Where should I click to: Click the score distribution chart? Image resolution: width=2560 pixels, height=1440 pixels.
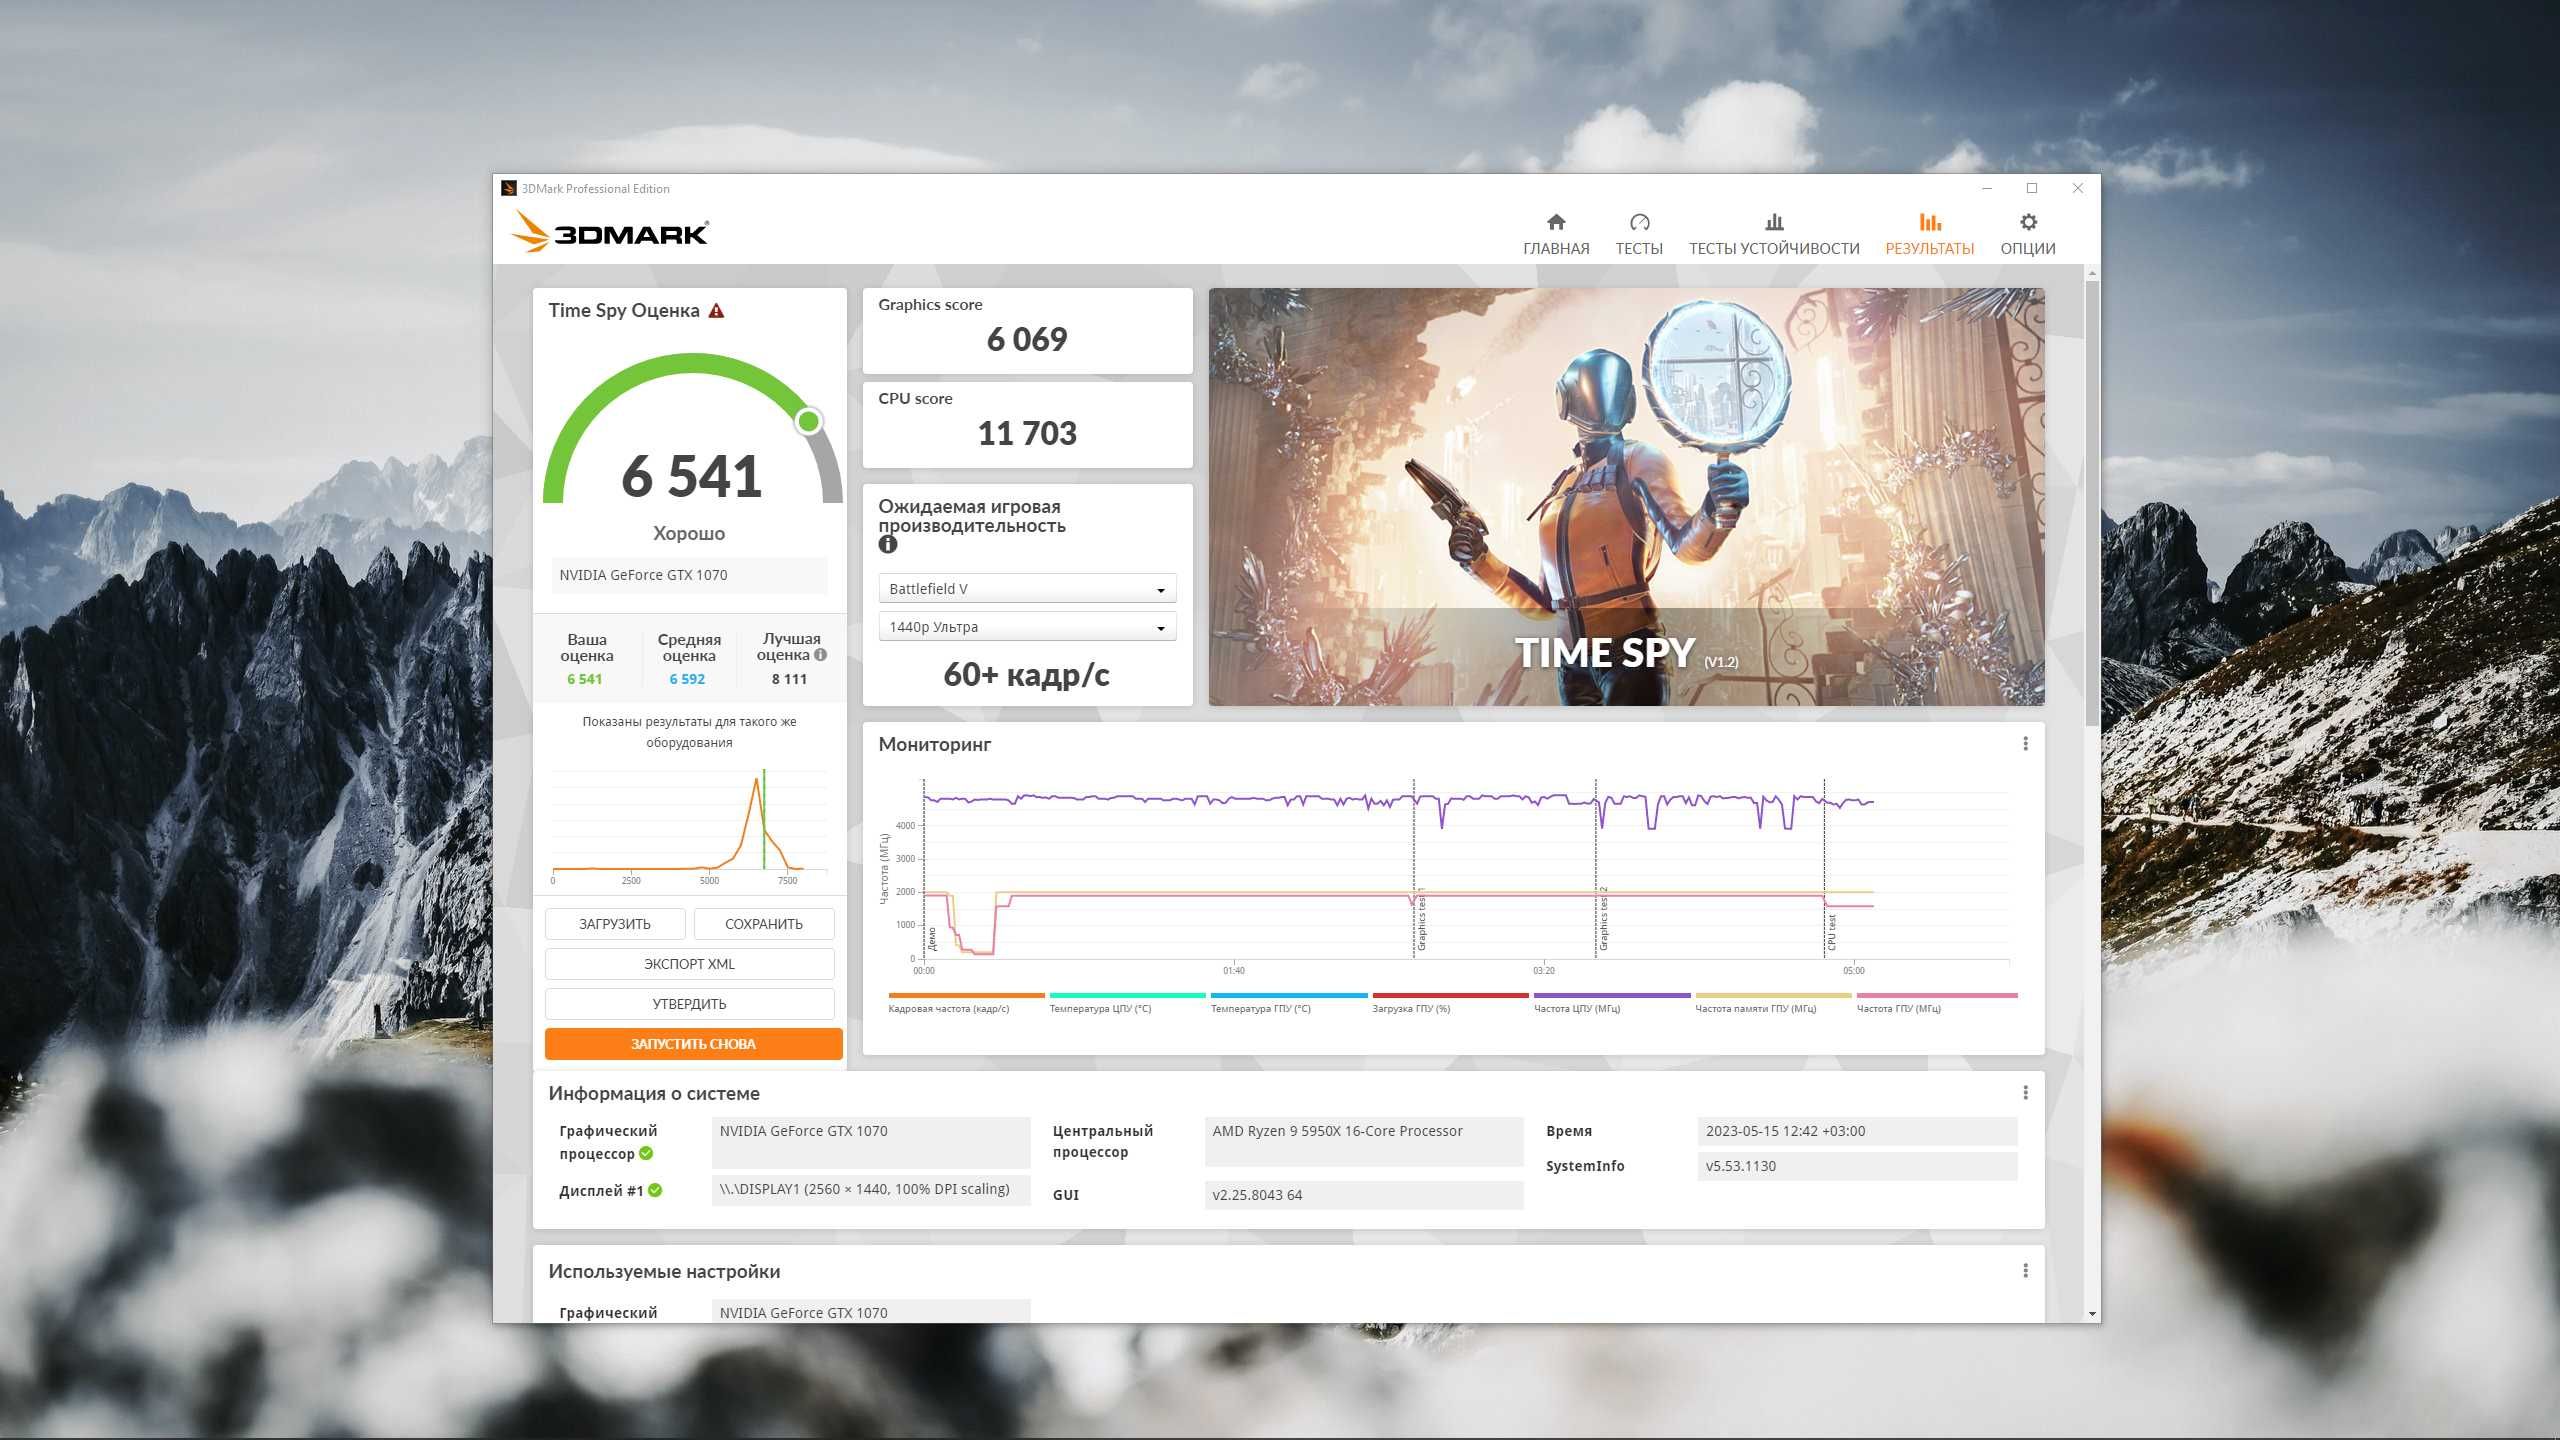[689, 825]
